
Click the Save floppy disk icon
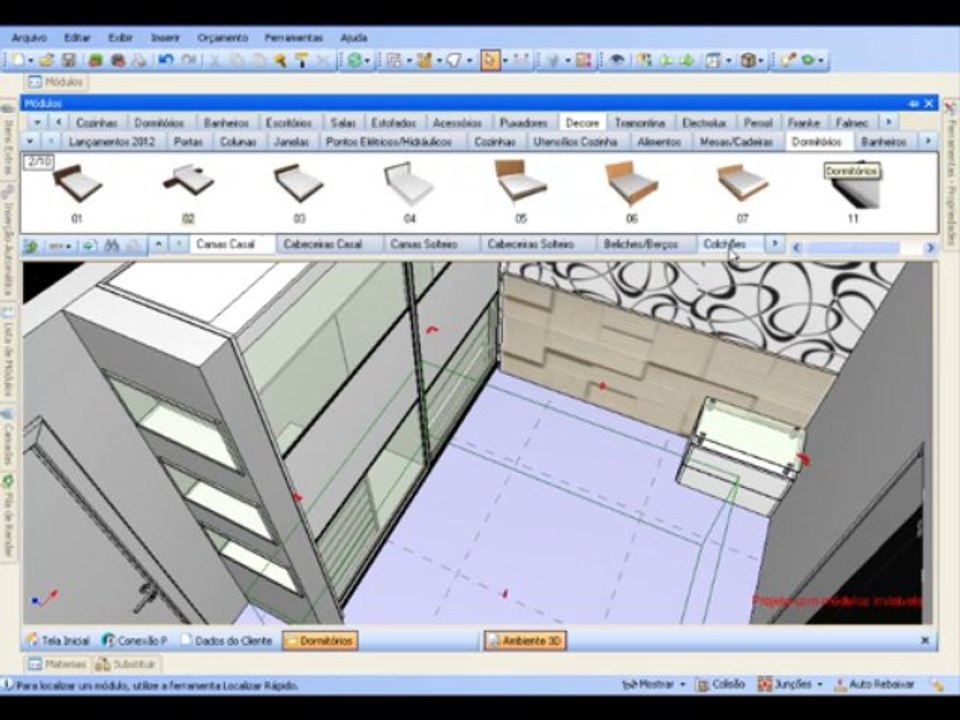click(x=69, y=60)
